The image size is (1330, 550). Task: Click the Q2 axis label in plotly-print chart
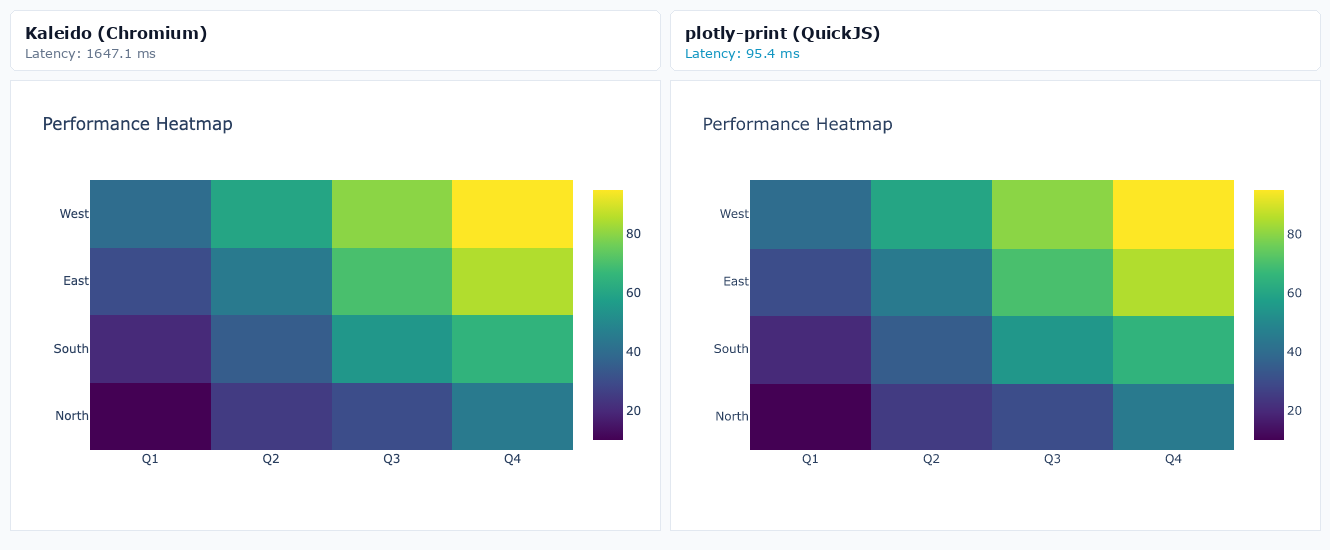(x=931, y=459)
